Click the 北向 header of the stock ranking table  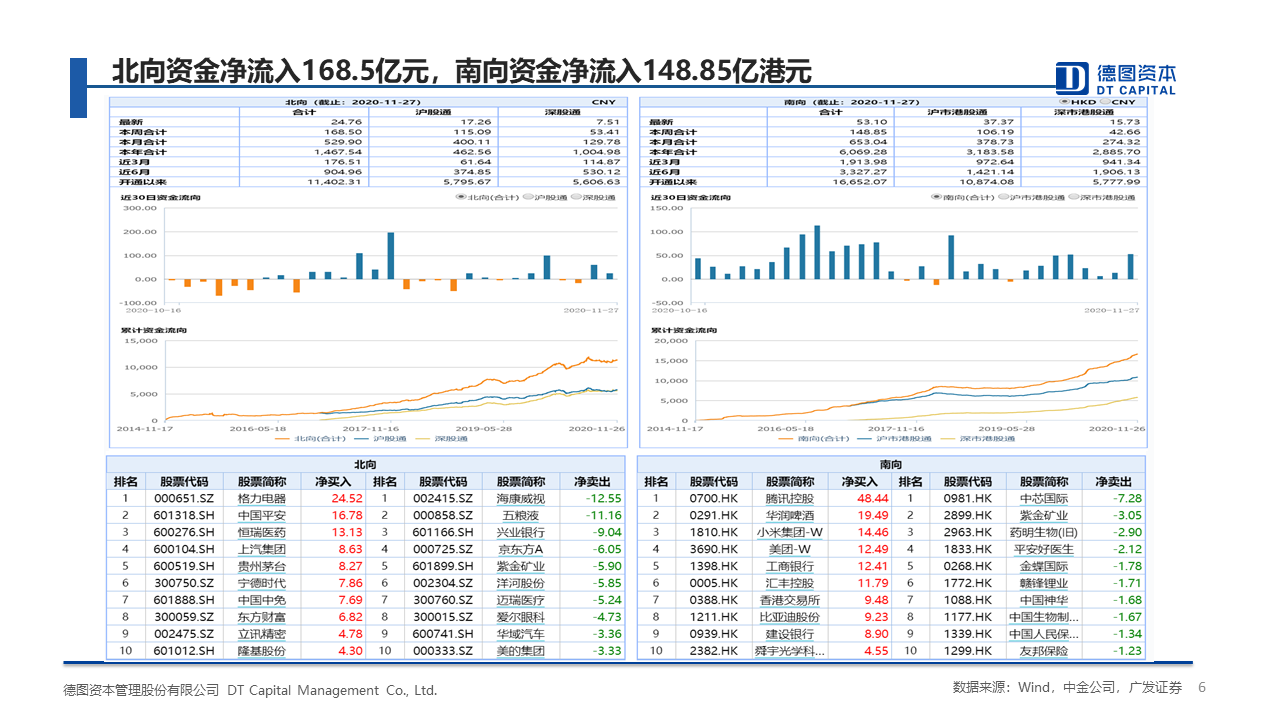point(366,465)
